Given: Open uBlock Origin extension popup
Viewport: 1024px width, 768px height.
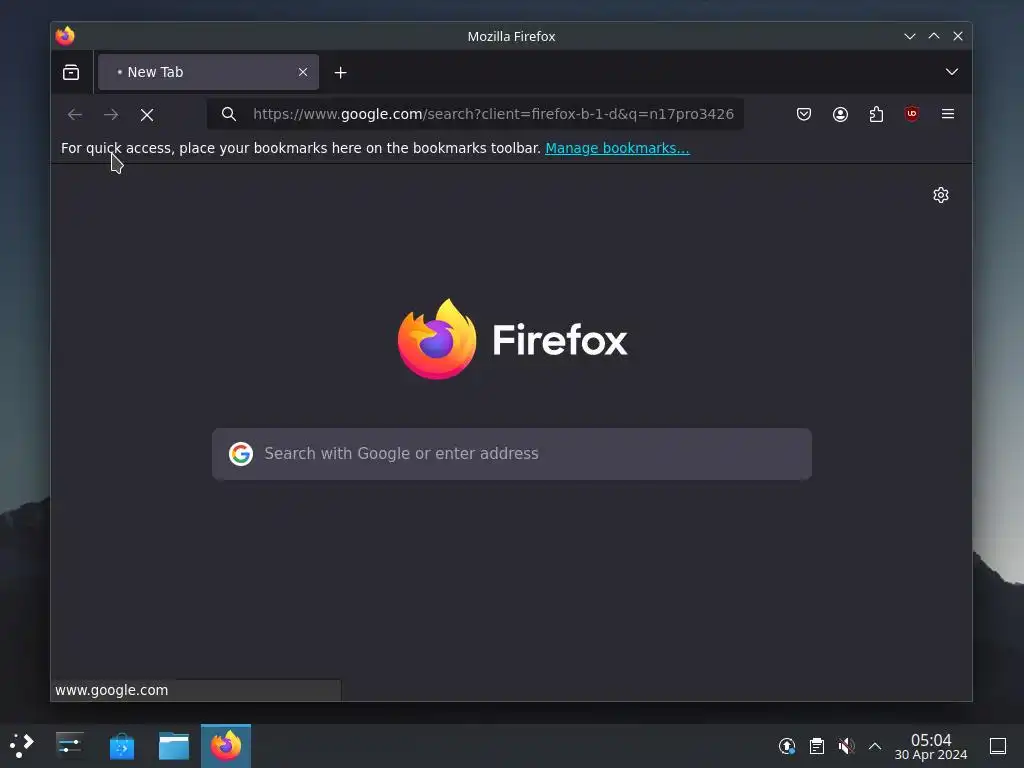Looking at the screenshot, I should (x=912, y=114).
